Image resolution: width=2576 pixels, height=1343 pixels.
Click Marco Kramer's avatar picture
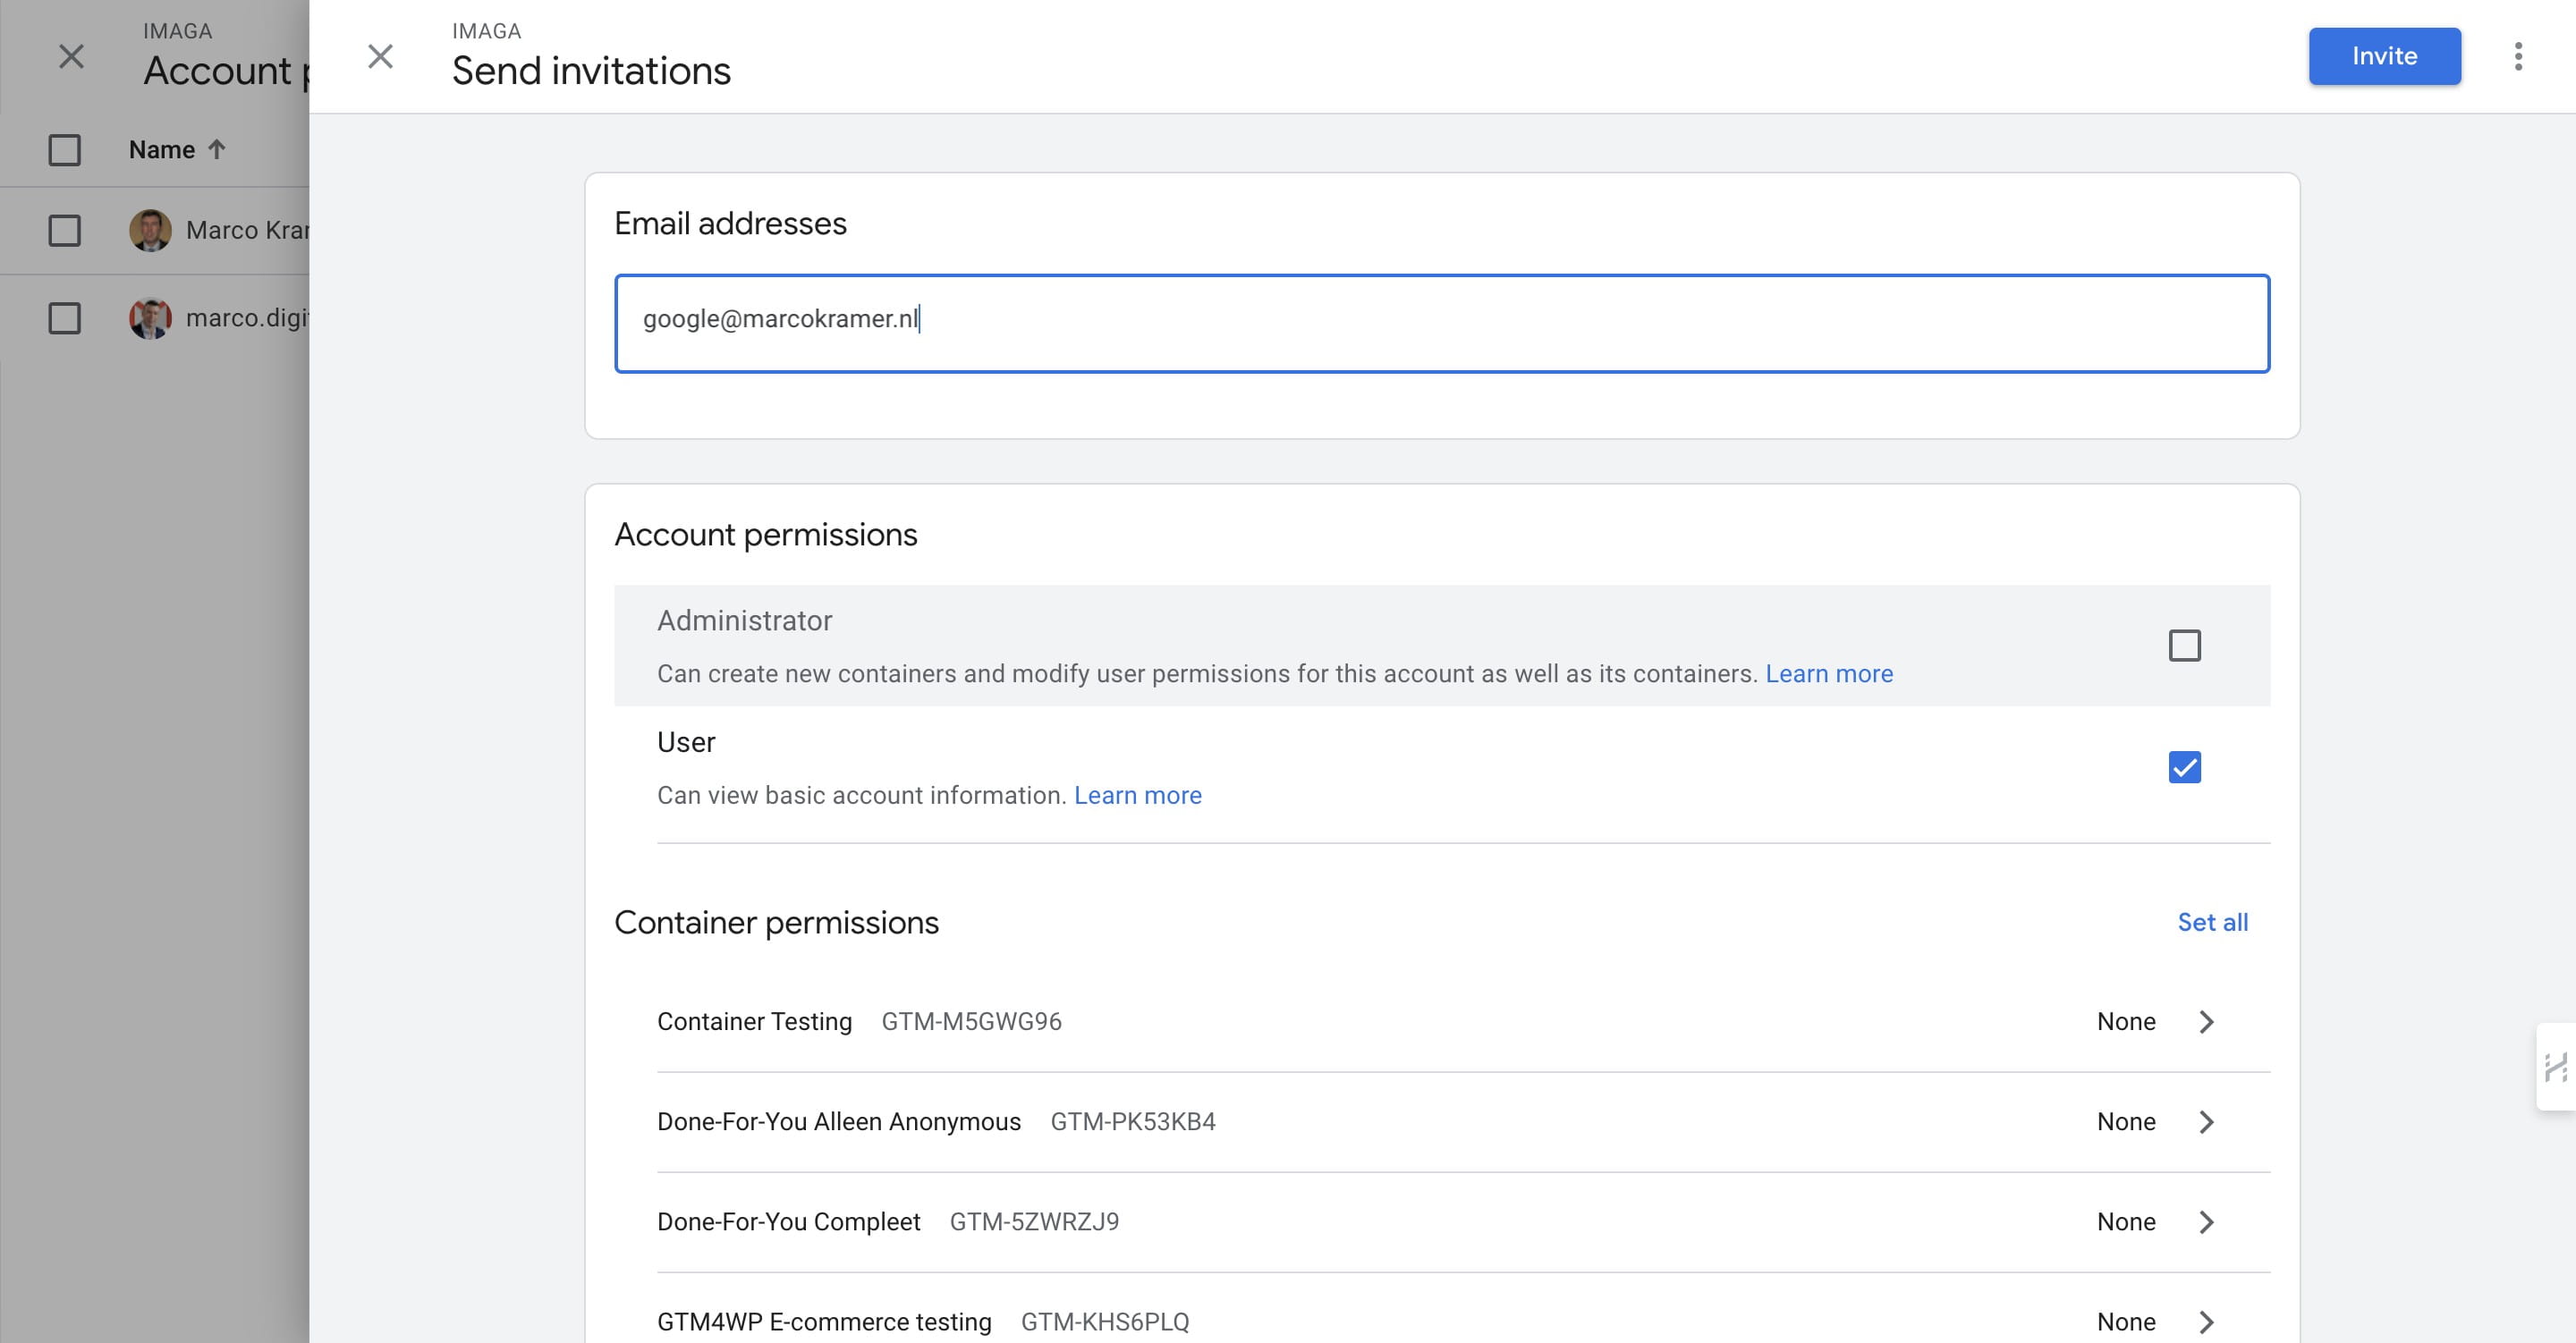(150, 230)
